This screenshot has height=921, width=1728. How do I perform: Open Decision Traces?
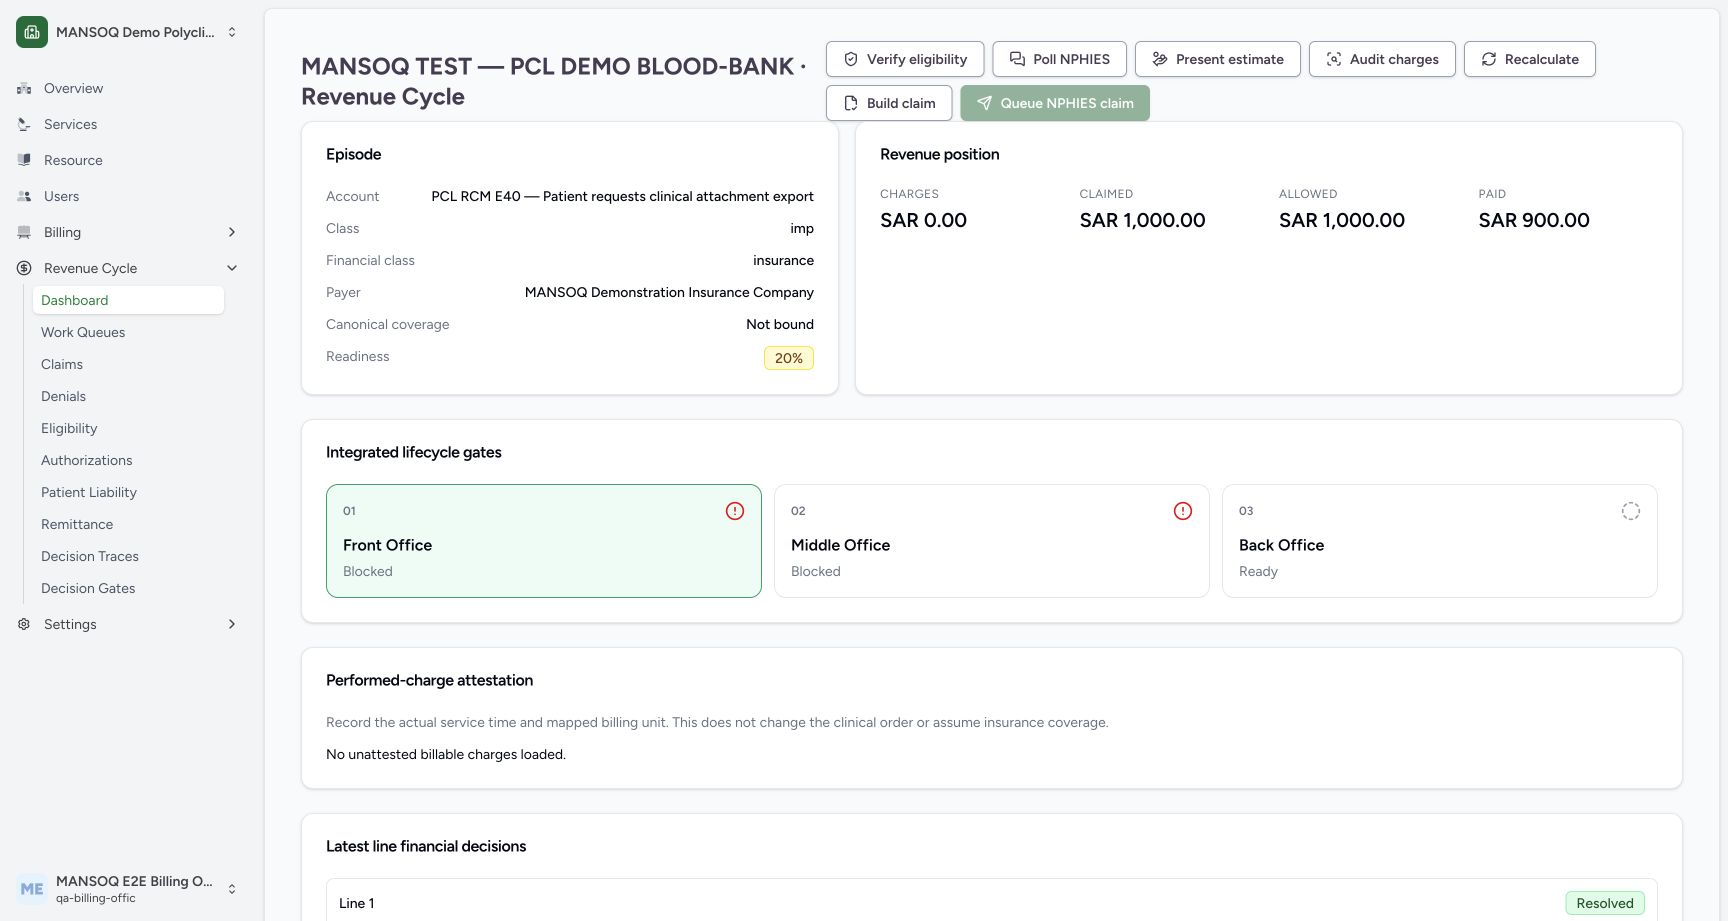coord(90,556)
